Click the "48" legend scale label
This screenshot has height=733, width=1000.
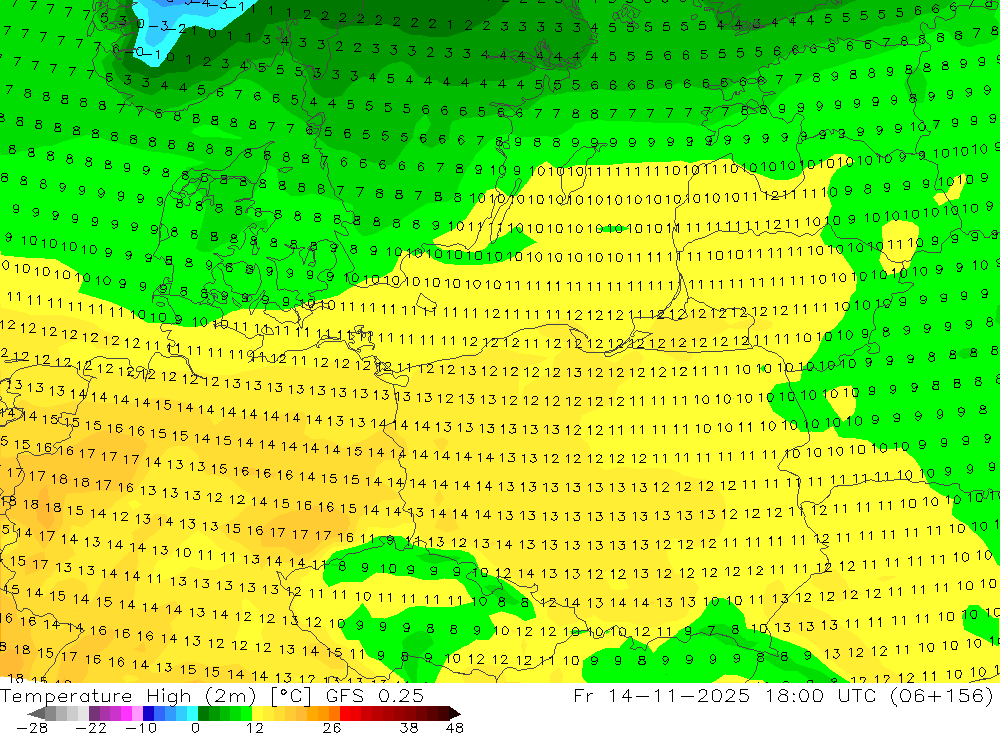[455, 727]
